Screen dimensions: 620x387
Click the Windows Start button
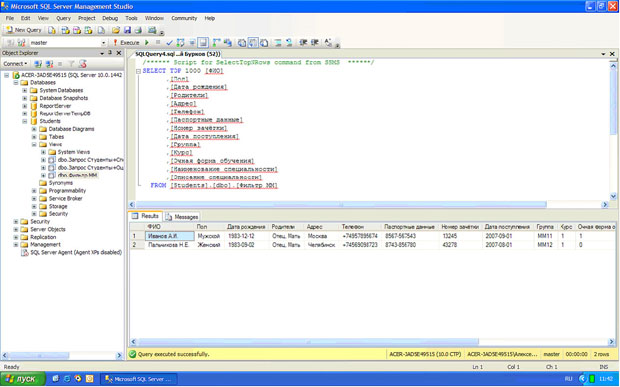(23, 379)
